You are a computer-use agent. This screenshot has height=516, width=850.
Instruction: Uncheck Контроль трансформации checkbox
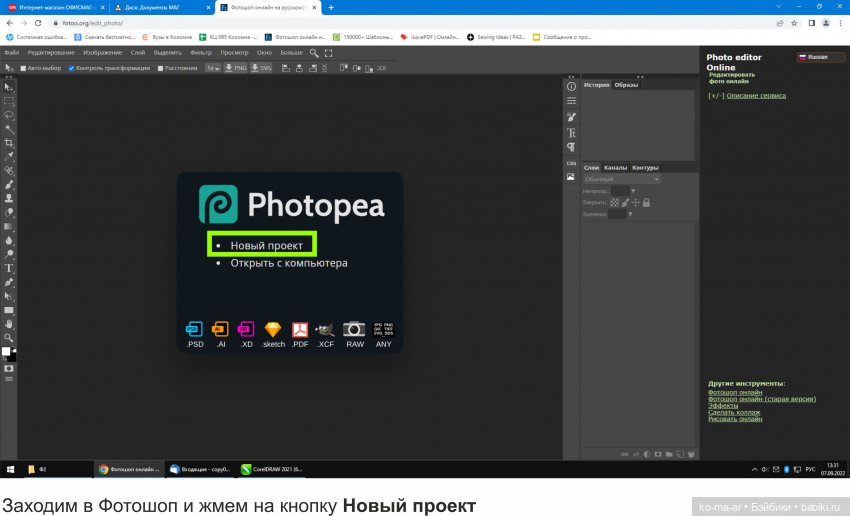click(x=72, y=68)
